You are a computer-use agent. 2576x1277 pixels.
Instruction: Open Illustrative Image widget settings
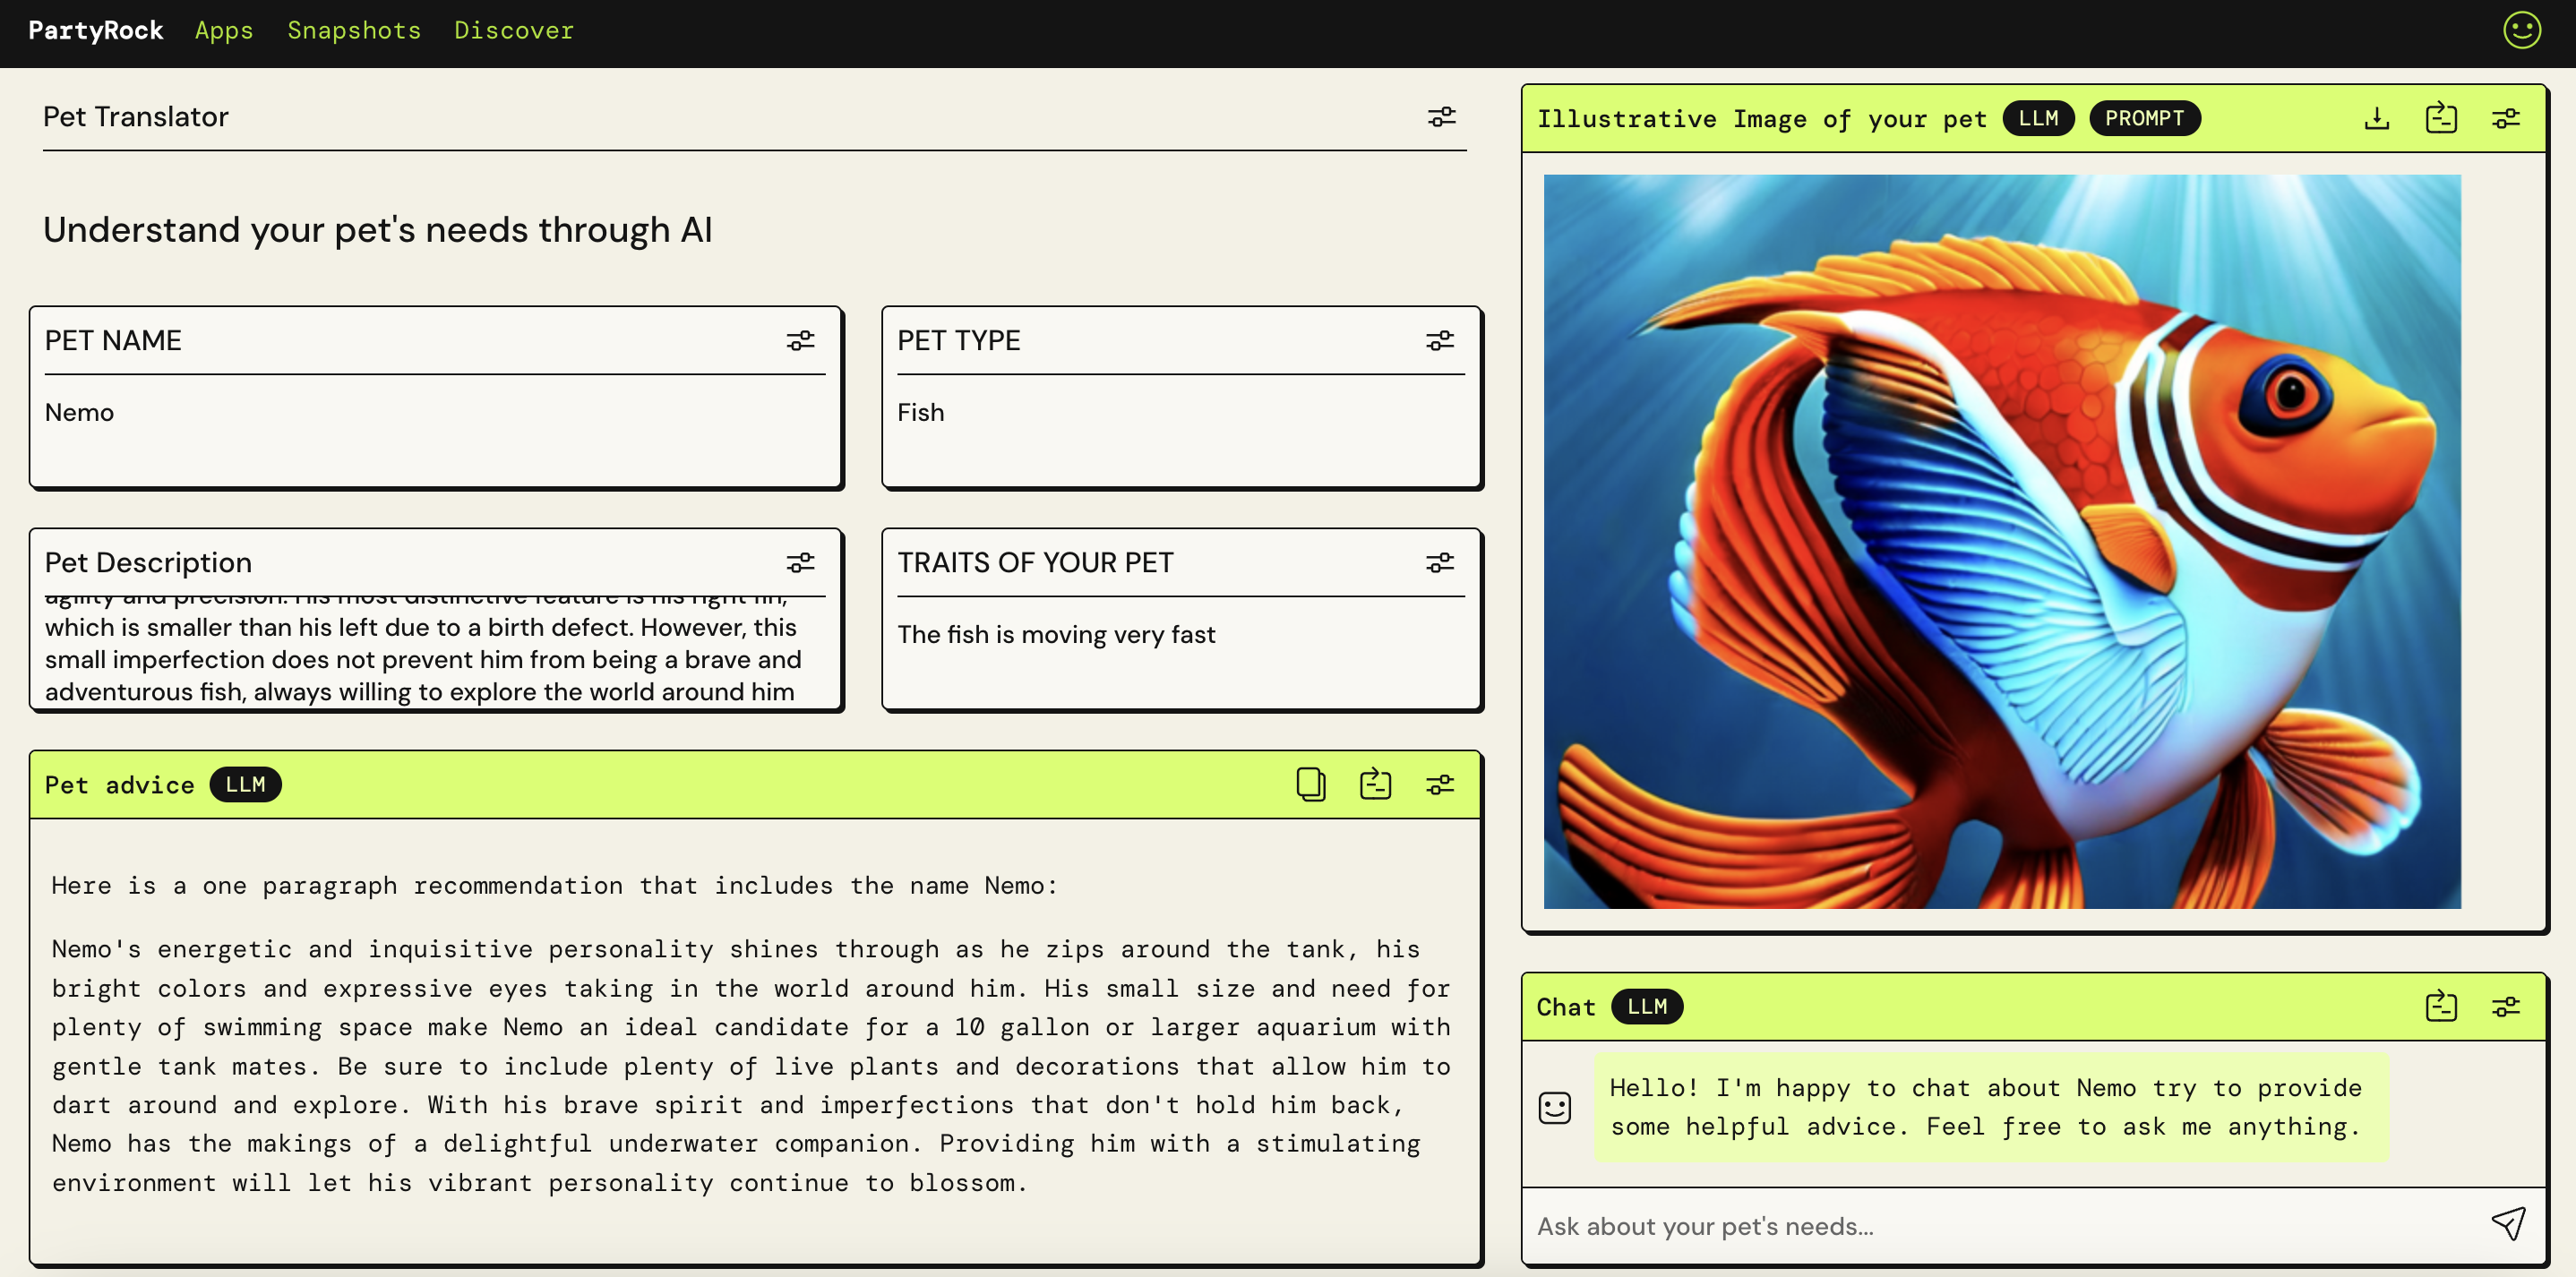(x=2505, y=119)
